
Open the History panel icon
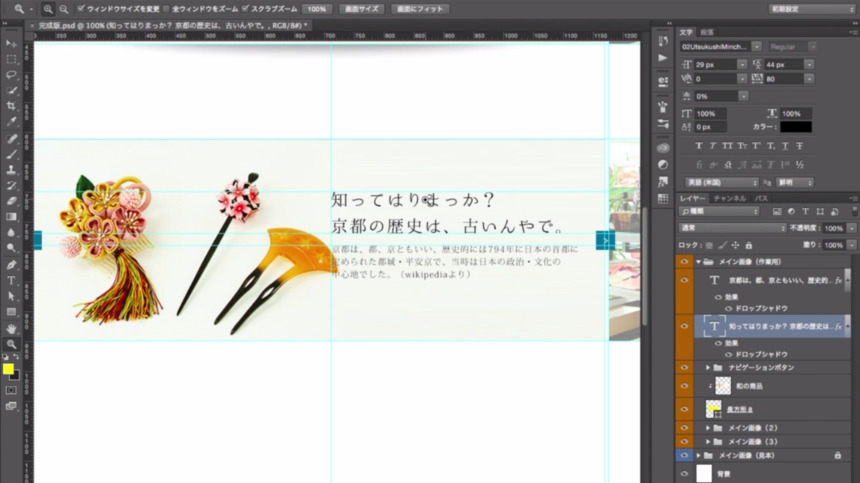click(663, 41)
